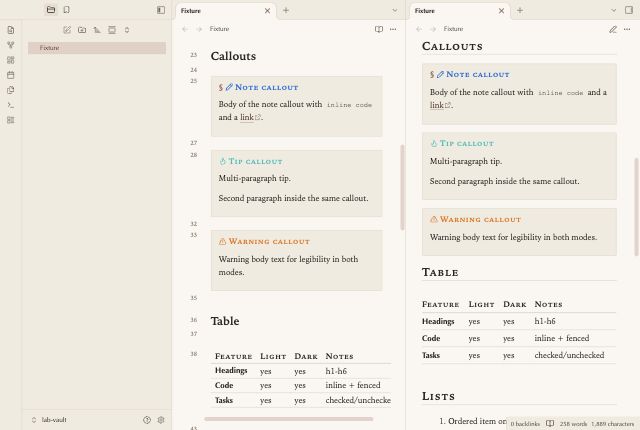Open the lab-vault vault switcher
This screenshot has width=640, height=430.
pos(49,420)
